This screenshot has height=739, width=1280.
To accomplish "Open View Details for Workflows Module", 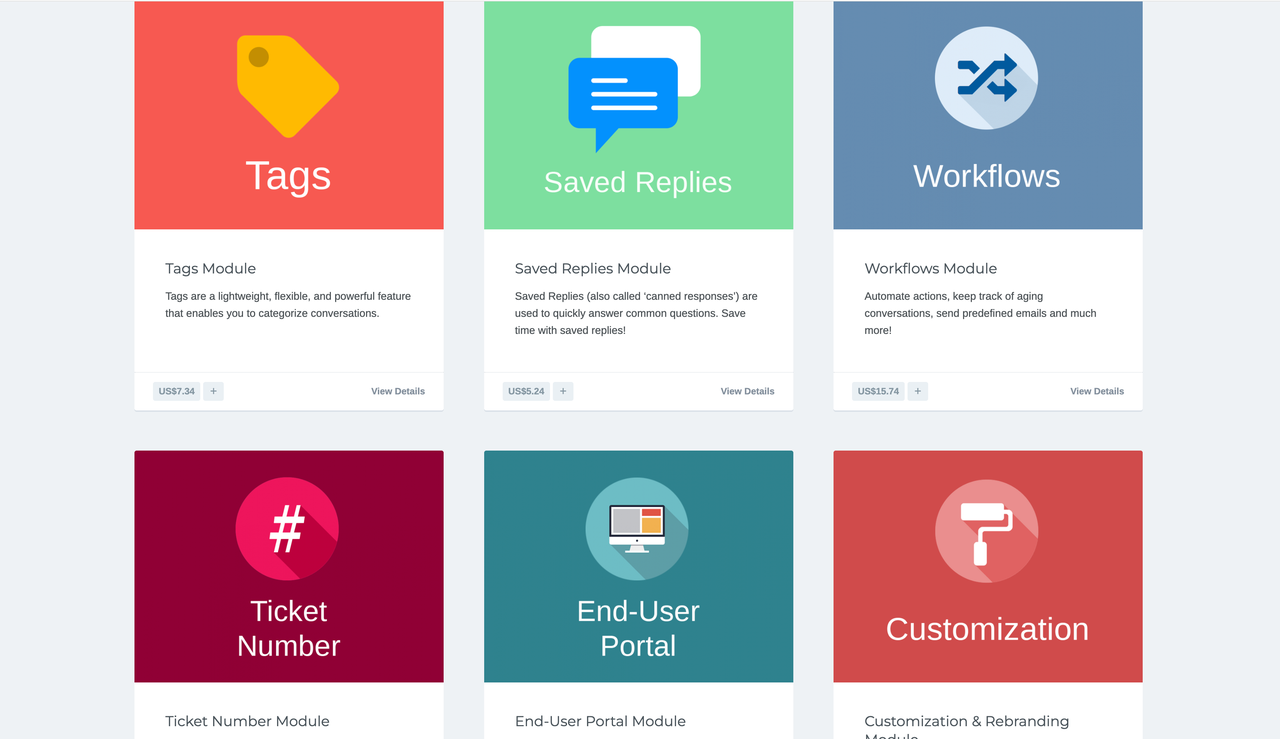I will pyautogui.click(x=1097, y=391).
